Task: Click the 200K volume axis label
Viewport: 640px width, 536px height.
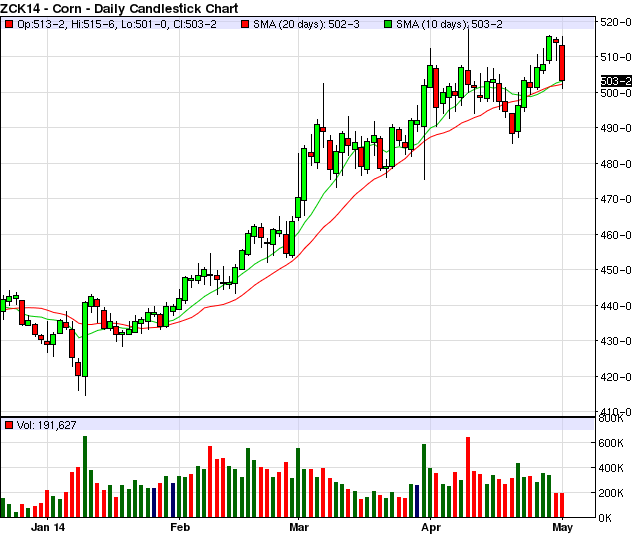Action: [x=611, y=493]
